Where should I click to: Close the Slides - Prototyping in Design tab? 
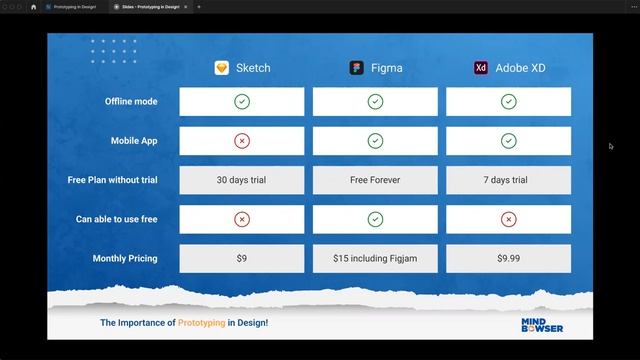186,7
